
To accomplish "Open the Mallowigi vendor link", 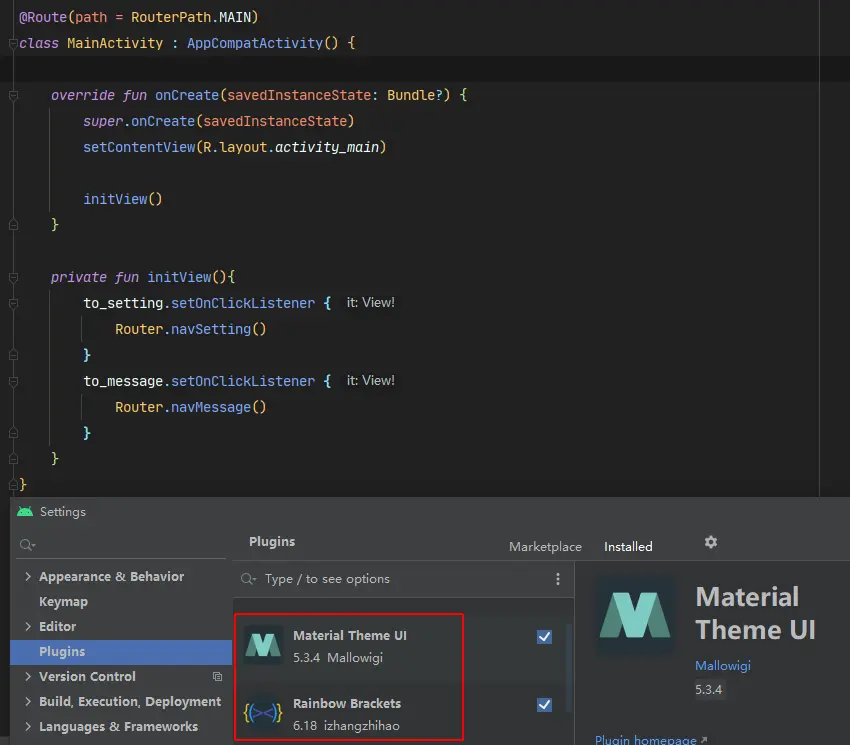I will (723, 665).
